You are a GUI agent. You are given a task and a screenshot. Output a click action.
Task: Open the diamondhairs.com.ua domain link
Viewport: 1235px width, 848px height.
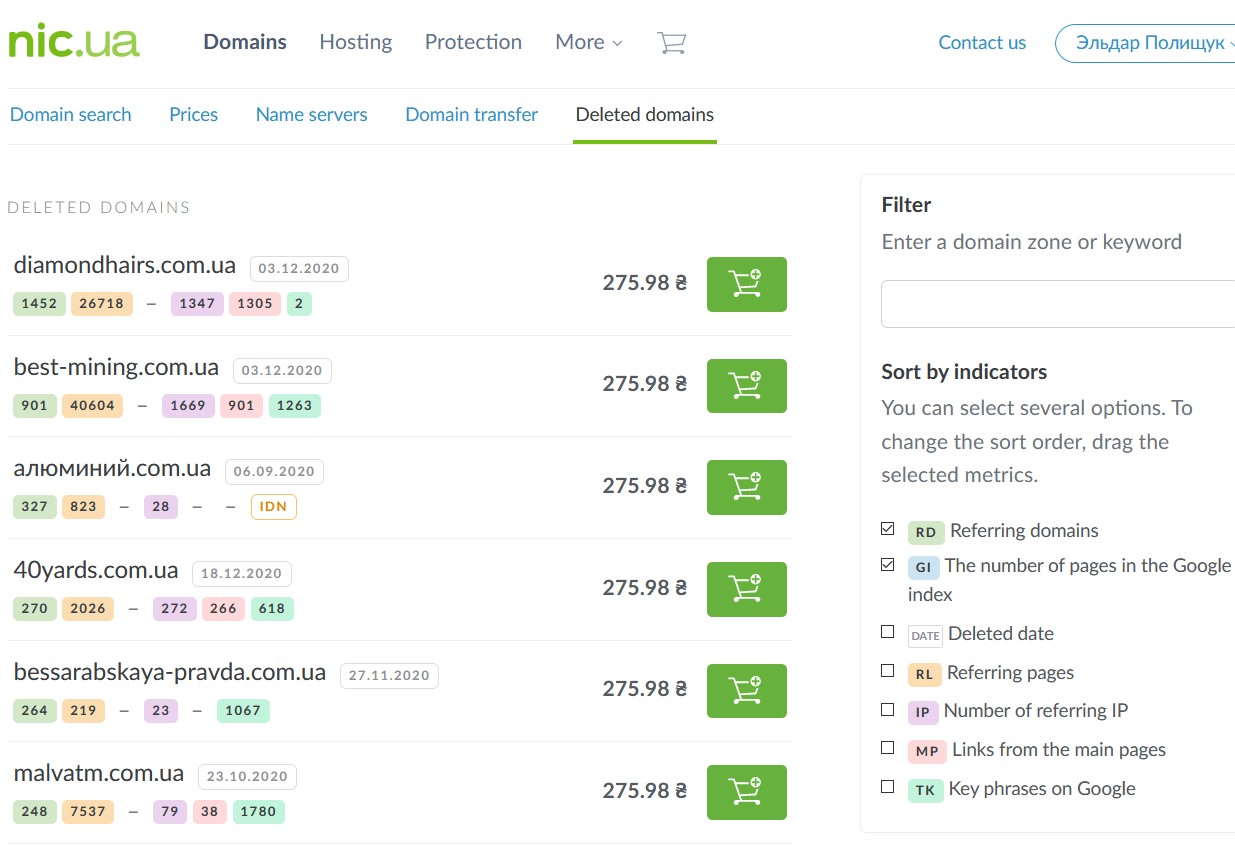point(125,266)
